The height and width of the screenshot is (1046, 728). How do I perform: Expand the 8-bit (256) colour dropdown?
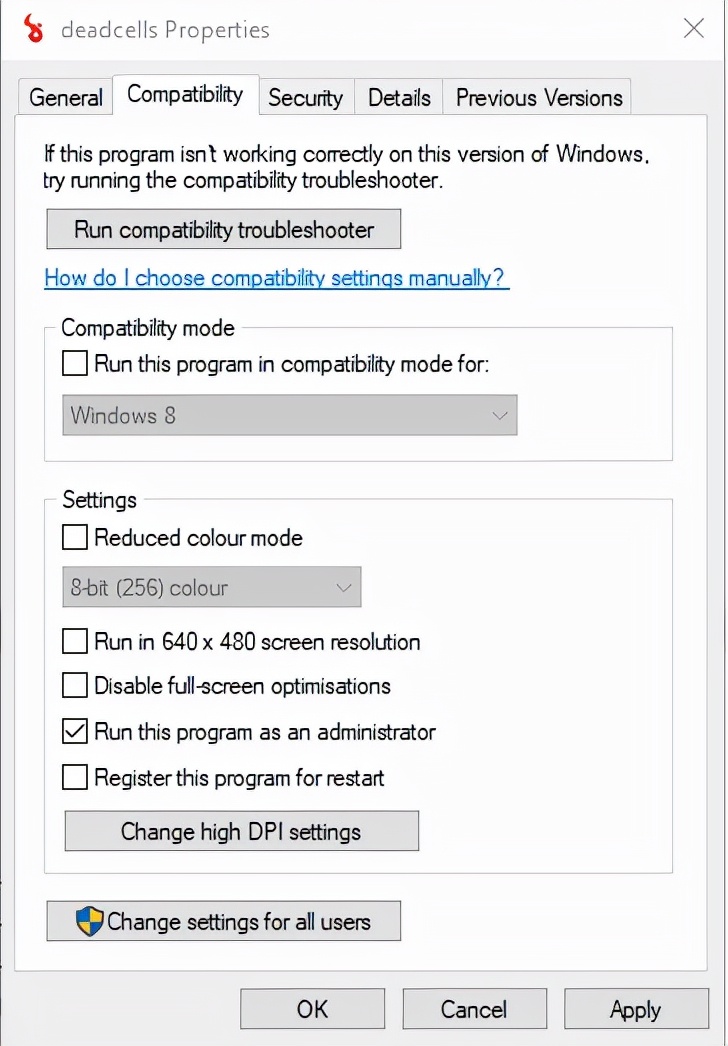(212, 588)
